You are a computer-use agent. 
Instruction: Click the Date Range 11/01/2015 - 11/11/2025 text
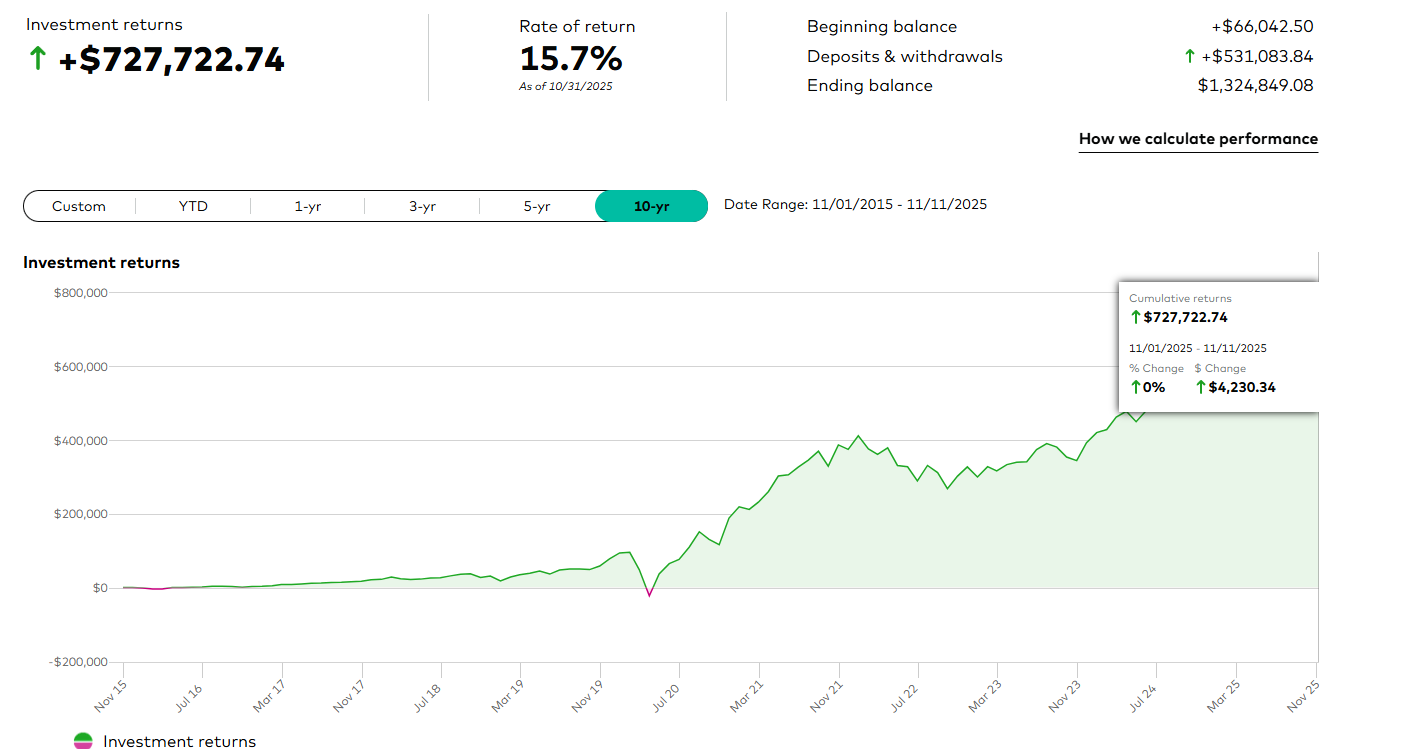855,204
